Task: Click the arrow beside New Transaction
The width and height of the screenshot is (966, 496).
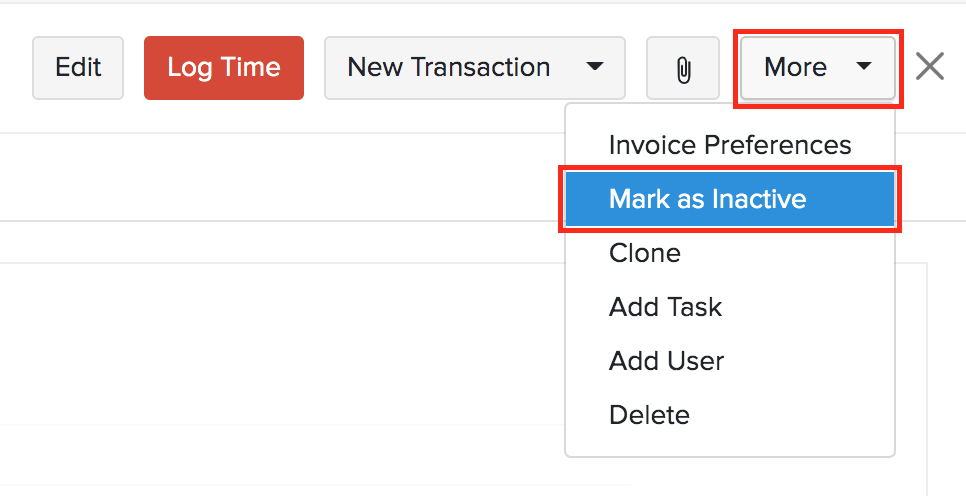Action: [595, 68]
